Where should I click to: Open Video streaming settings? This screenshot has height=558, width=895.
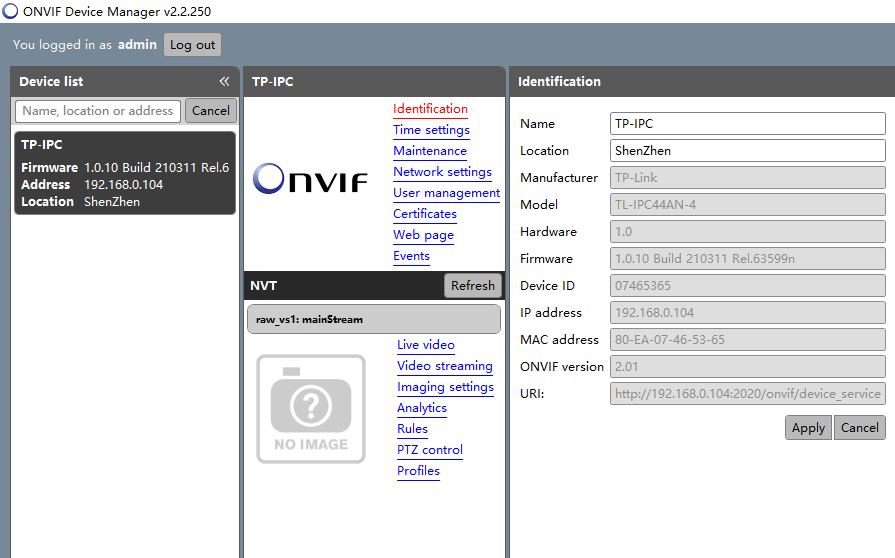[x=445, y=366]
